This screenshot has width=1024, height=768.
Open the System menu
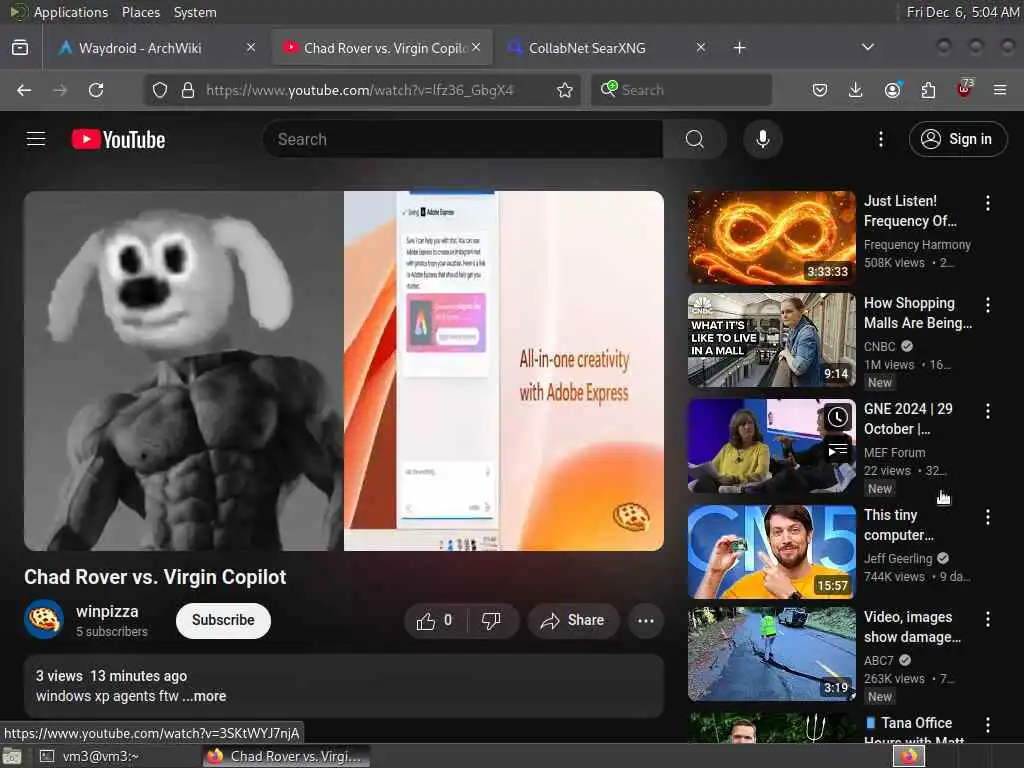pos(195,12)
